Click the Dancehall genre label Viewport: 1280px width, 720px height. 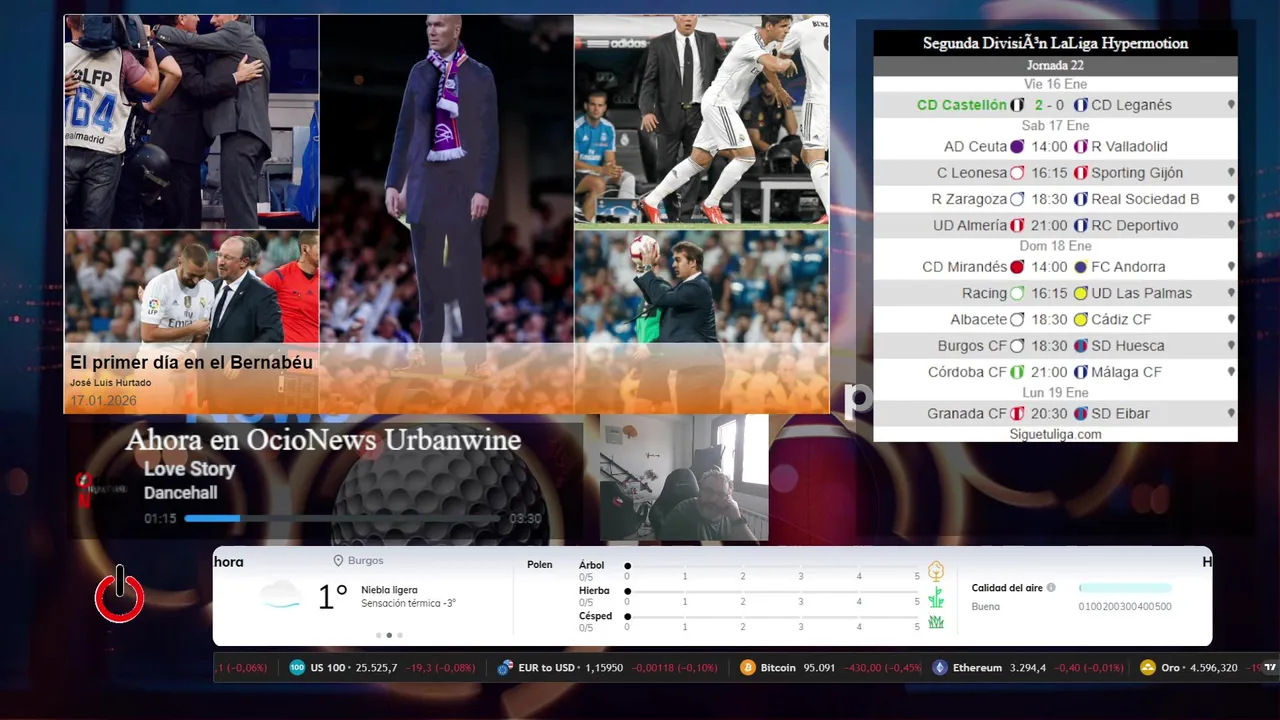click(180, 493)
